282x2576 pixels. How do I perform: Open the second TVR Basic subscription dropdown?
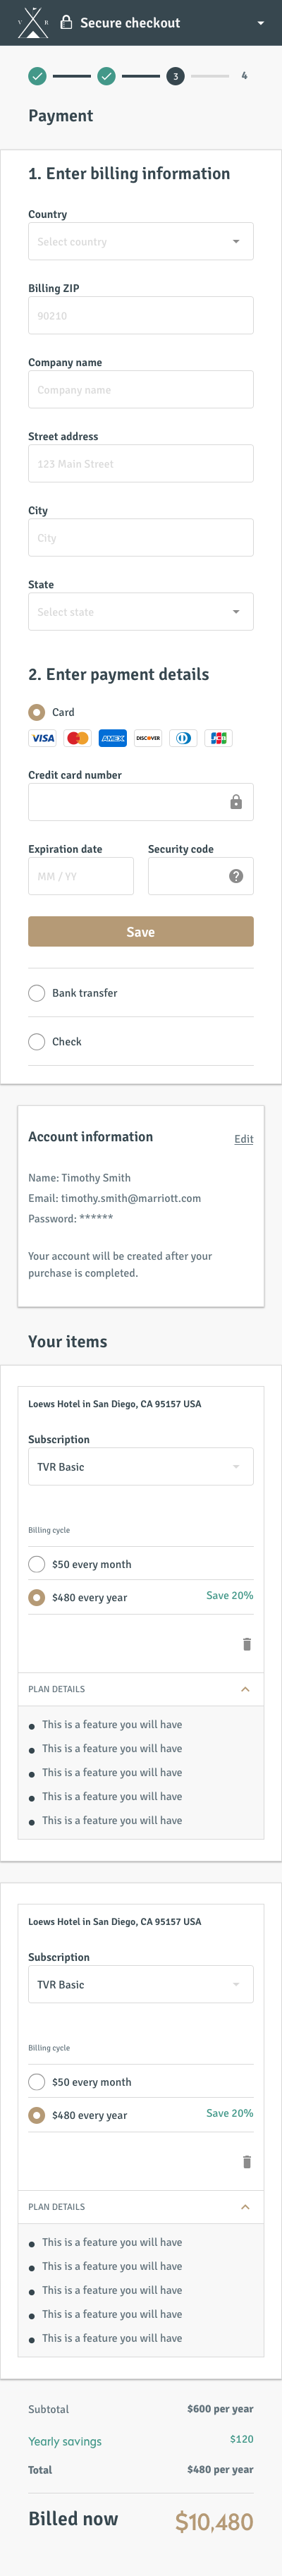[x=141, y=1984]
